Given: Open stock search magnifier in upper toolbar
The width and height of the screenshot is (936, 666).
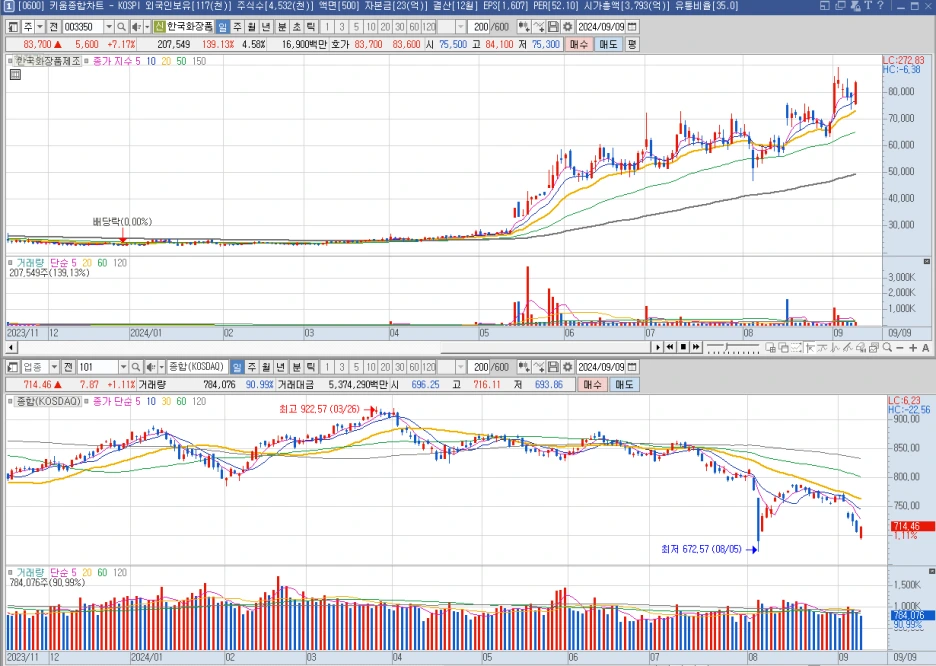Looking at the screenshot, I should click(x=121, y=27).
